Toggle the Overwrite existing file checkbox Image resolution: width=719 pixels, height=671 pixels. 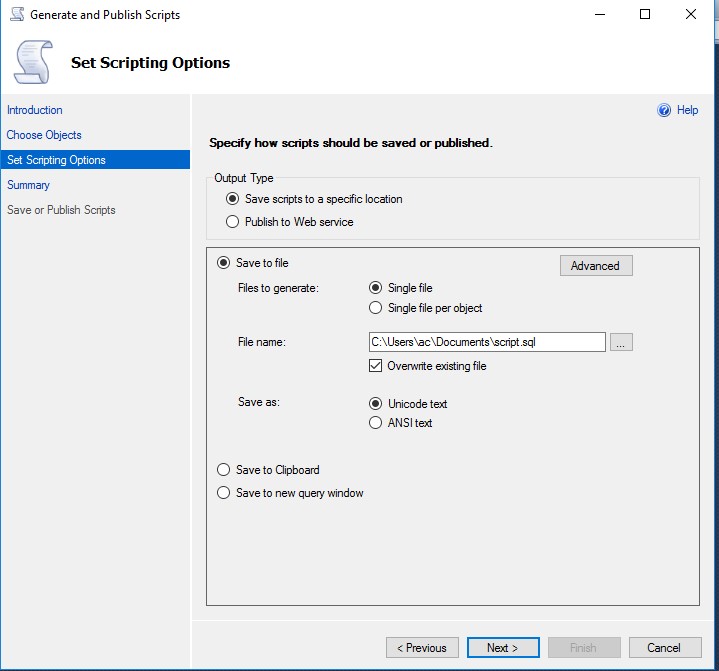376,366
